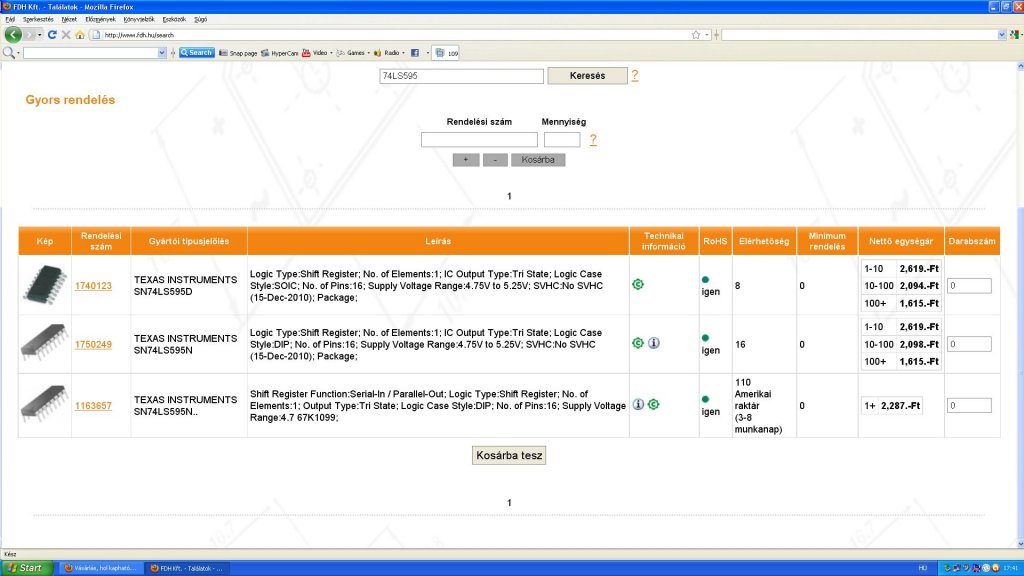Open order number link 1740123
The width and height of the screenshot is (1024, 576).
click(93, 286)
